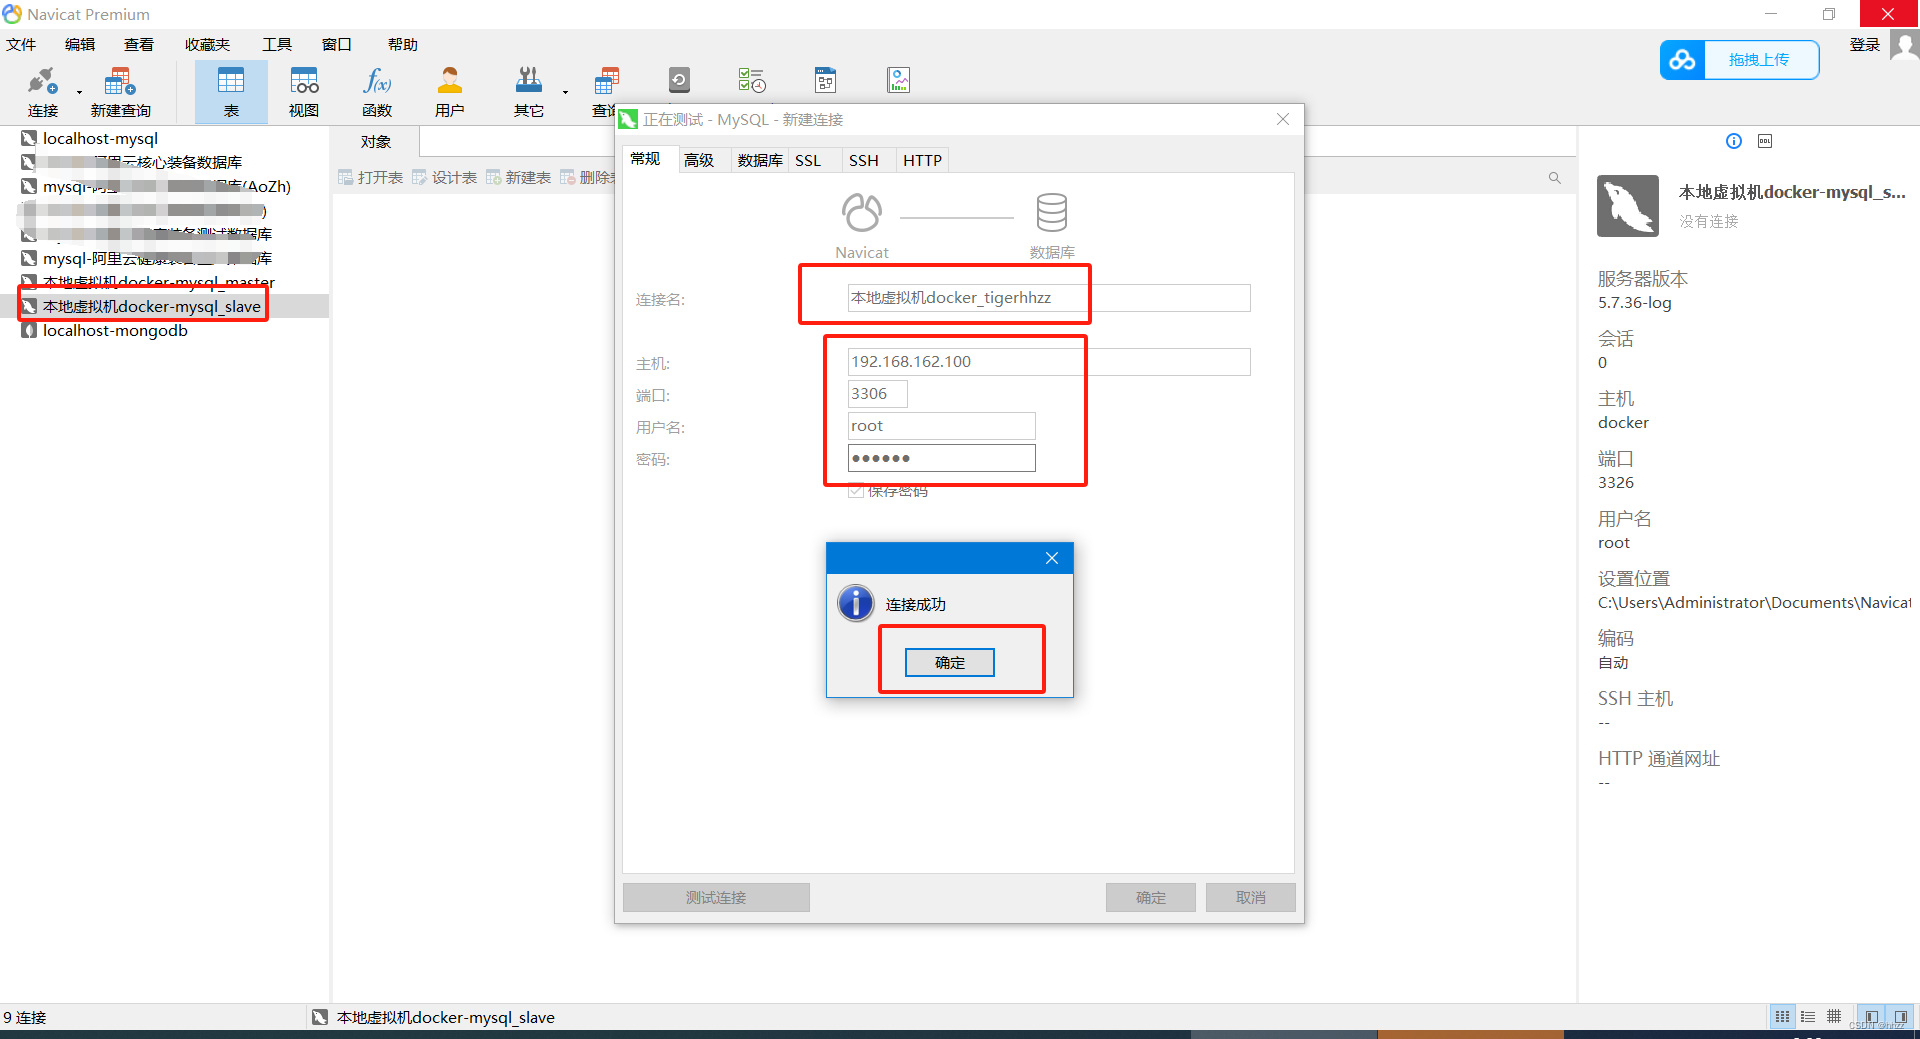
Task: Click the 拖拽上传 upload button
Action: [1759, 60]
